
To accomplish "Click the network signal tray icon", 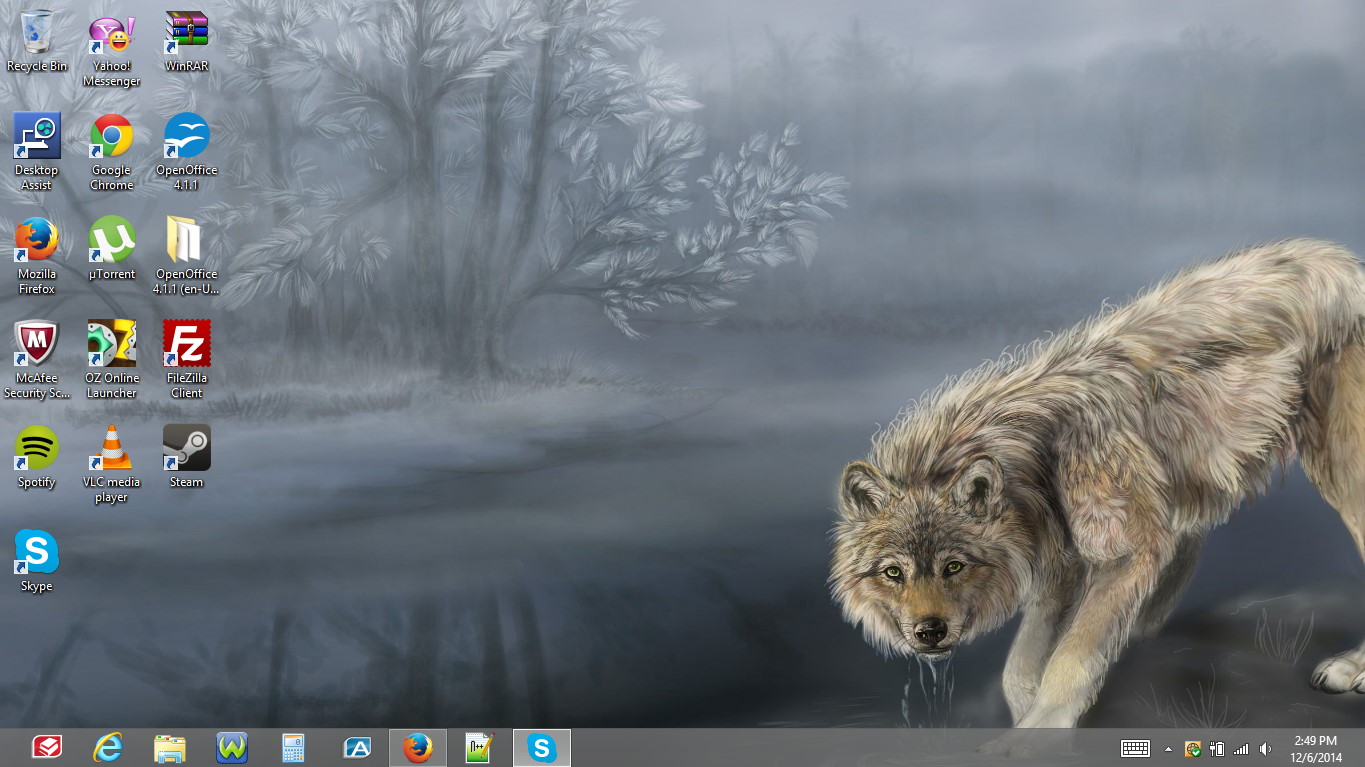I will click(x=1241, y=749).
